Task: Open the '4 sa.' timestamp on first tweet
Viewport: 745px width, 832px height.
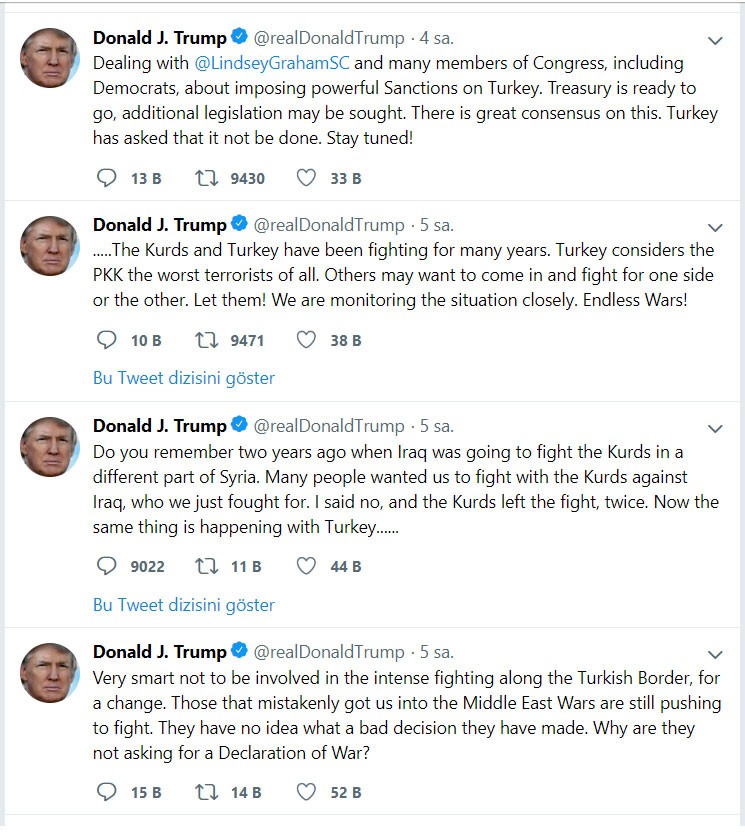Action: tap(436, 39)
